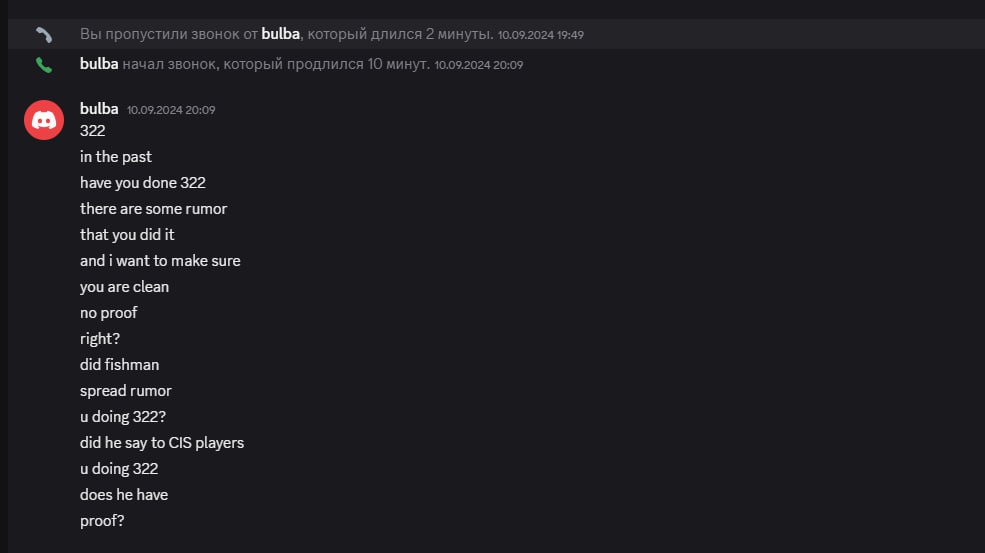Open bulba's red Discord avatar
Screen dimensions: 985x553
pyautogui.click(x=44, y=120)
